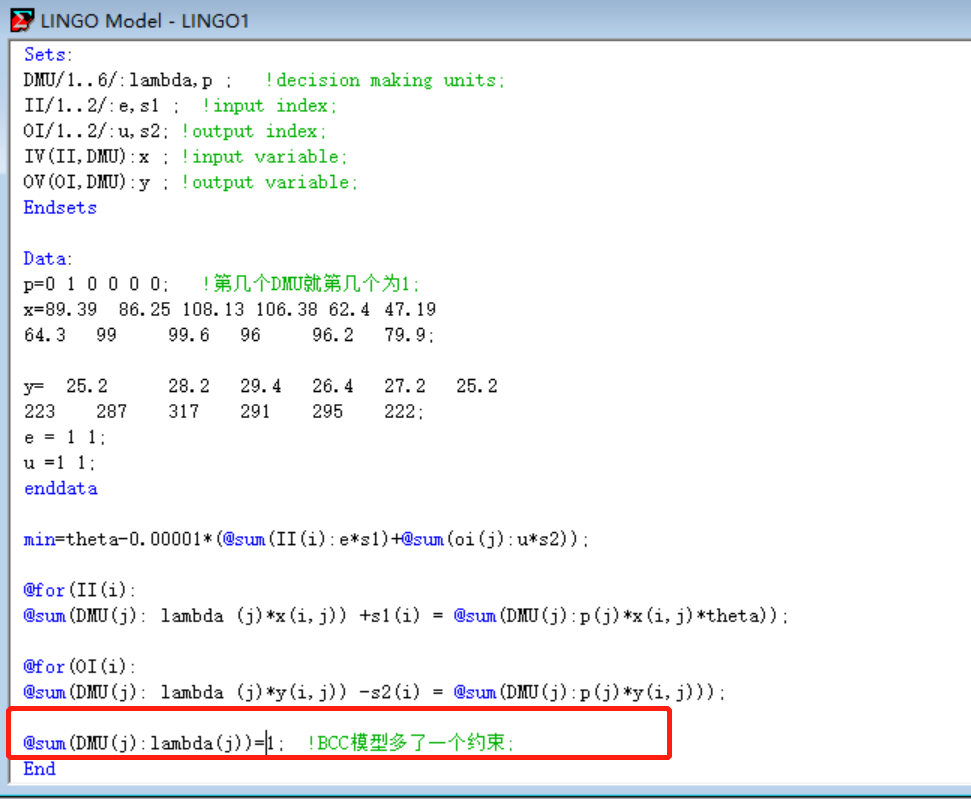971x799 pixels.
Task: Click the 'Data:' keyword
Action: click(x=48, y=258)
